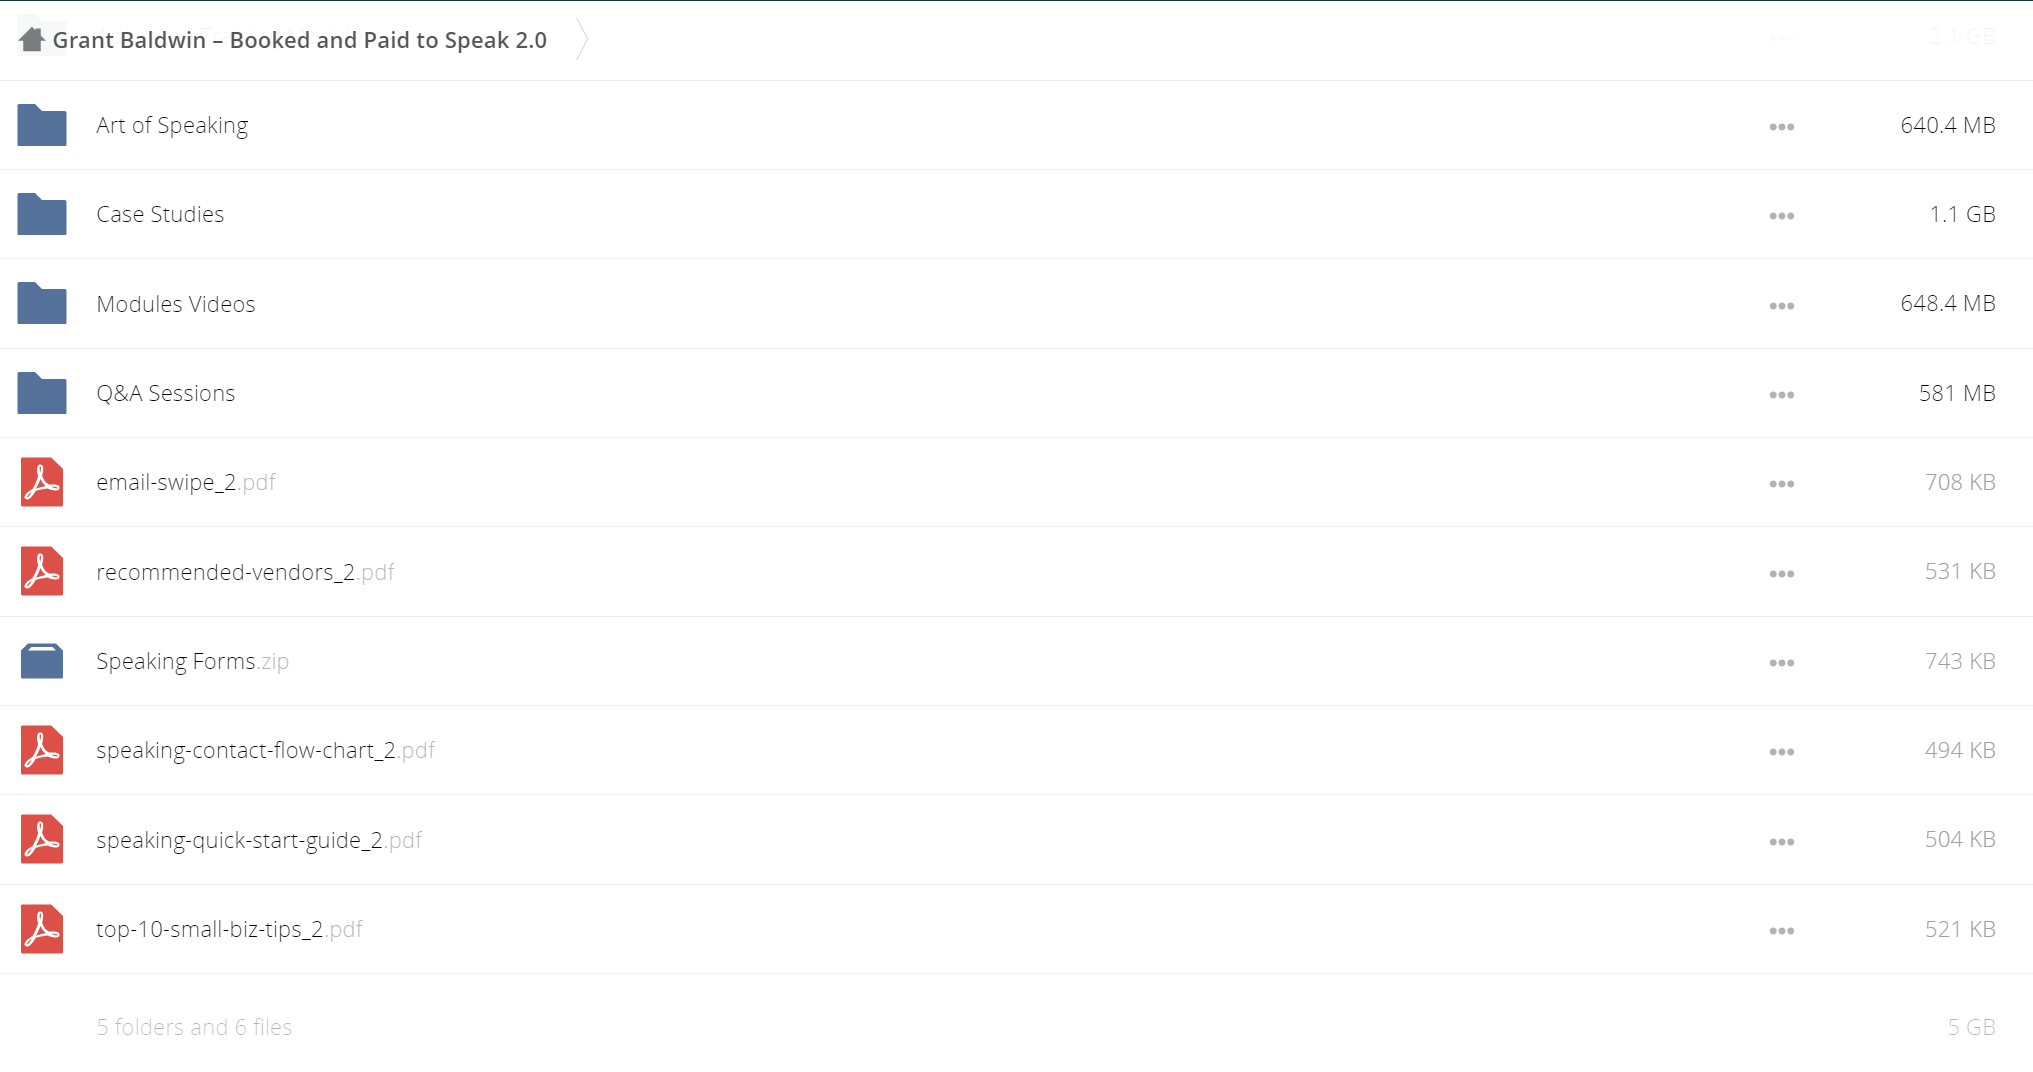This screenshot has height=1072, width=2033.
Task: Open the speaking-quick-start-guide_2.pdf file
Action: coord(259,840)
